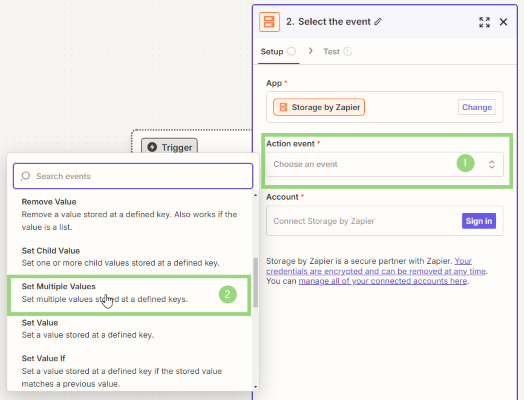Click the Storage by Zapier app chip
The height and width of the screenshot is (400, 524).
pyautogui.click(x=319, y=107)
